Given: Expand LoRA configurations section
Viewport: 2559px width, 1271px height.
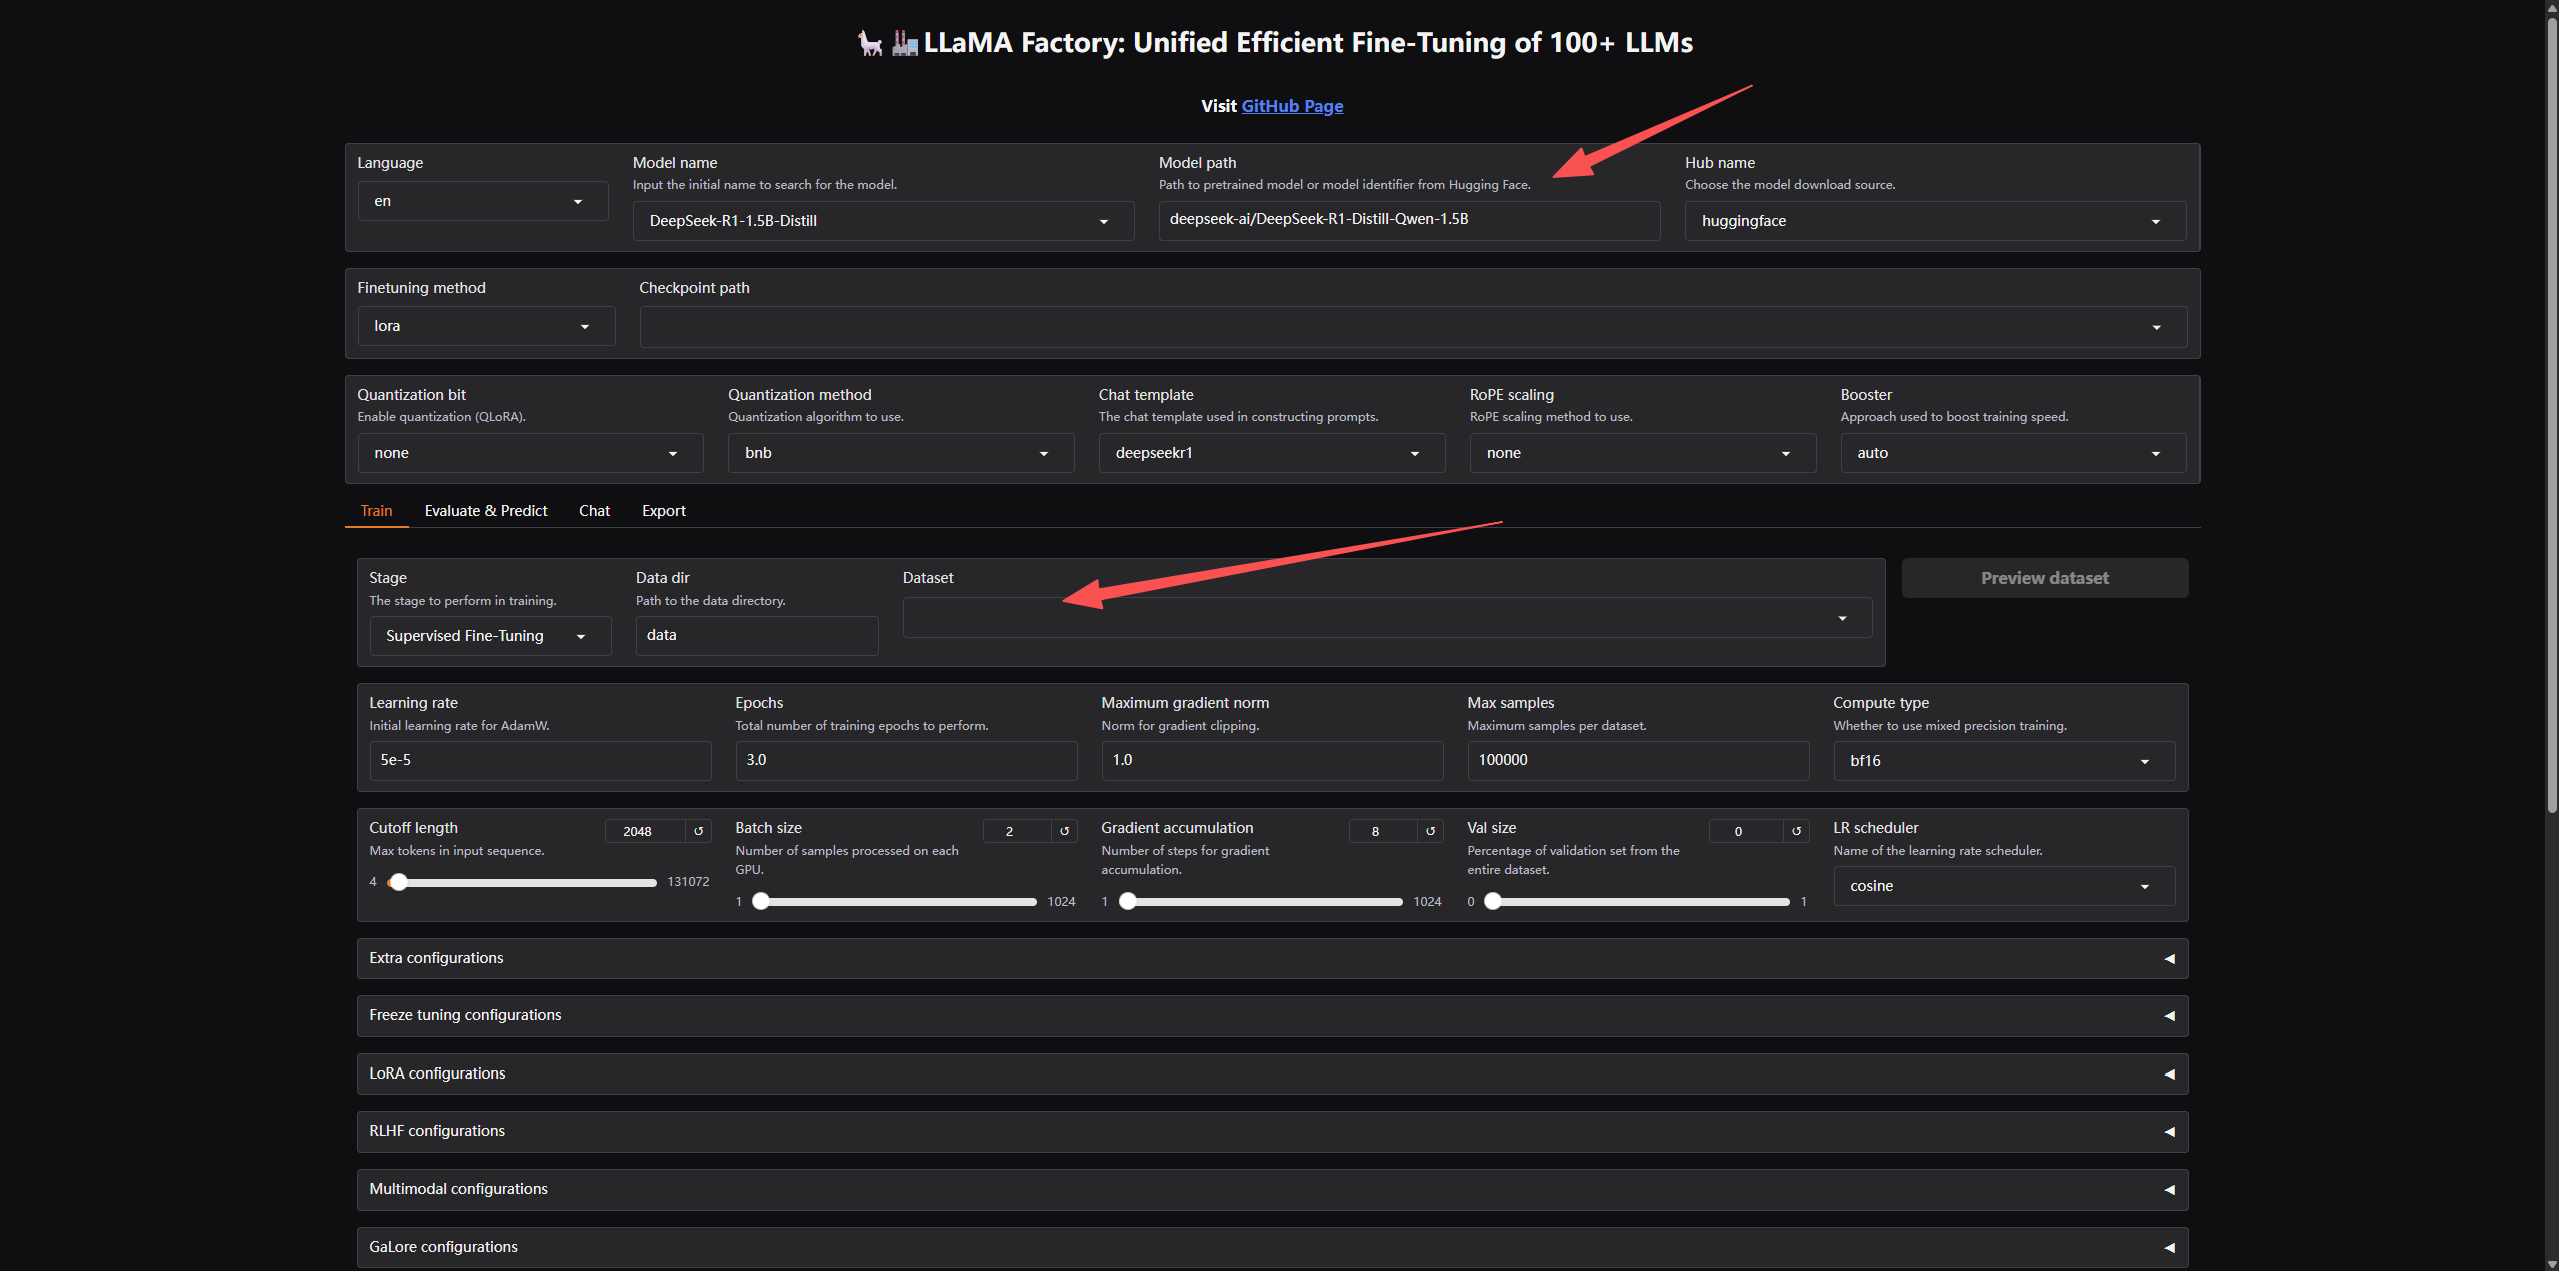Looking at the screenshot, I should point(1272,1073).
